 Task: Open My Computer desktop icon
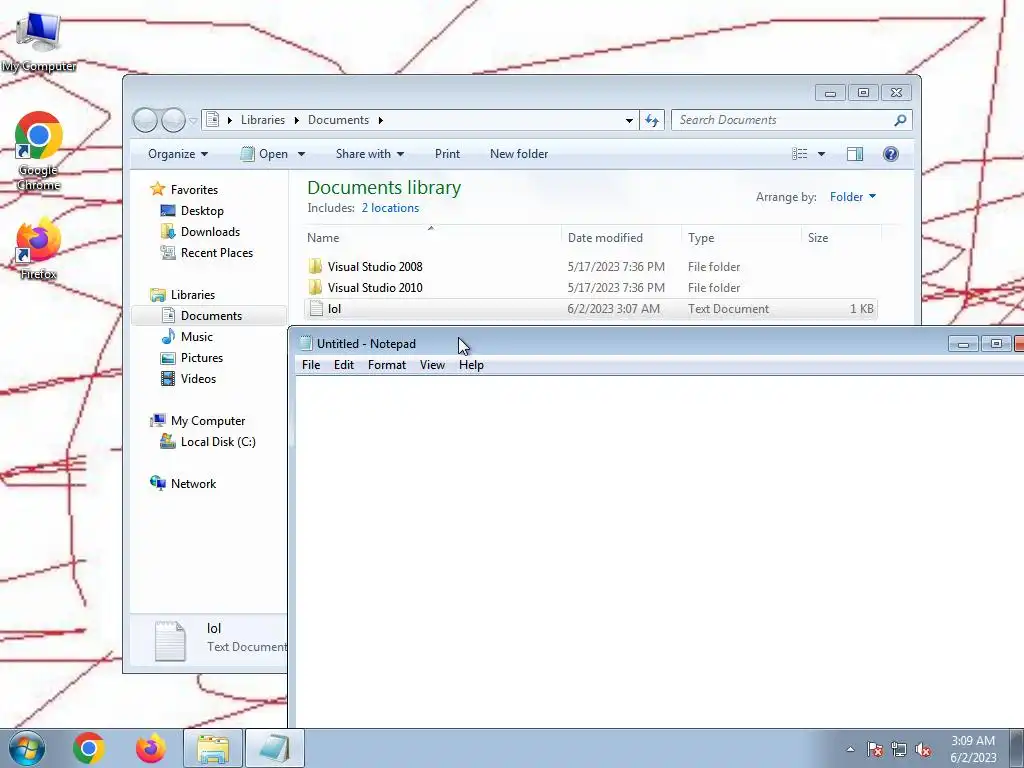tap(38, 40)
